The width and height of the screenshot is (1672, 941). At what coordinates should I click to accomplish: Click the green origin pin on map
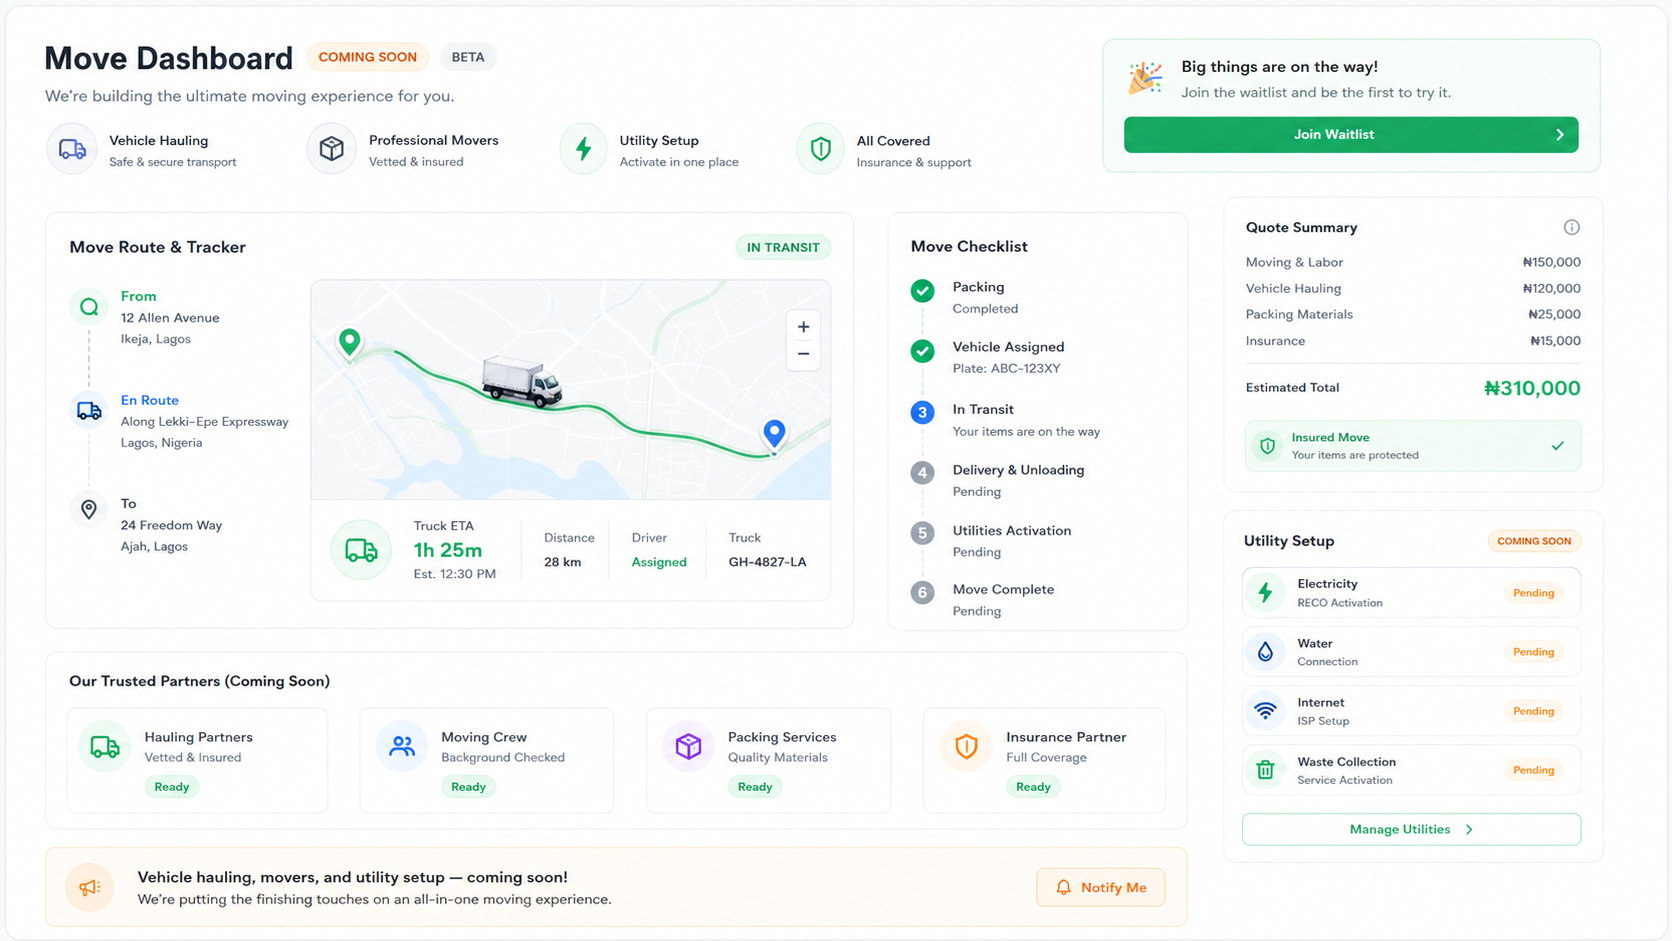(350, 342)
